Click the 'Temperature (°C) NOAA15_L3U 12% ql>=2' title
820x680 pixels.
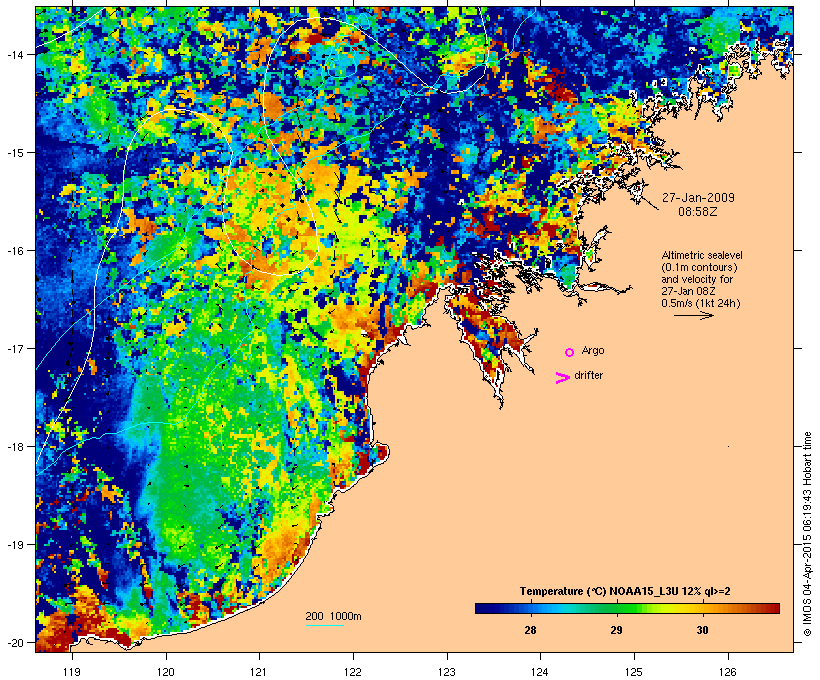[x=625, y=591]
